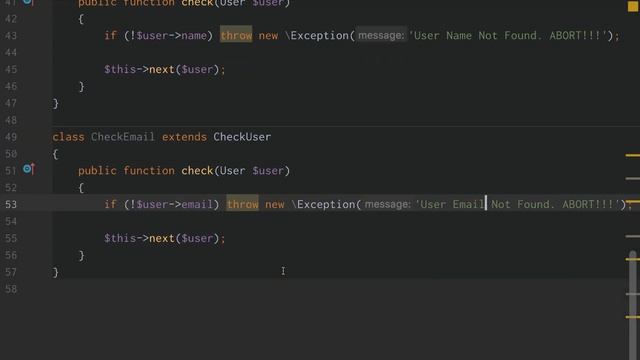640x360 pixels.
Task: Click $this->next($user) on line 55
Action: click(164, 238)
